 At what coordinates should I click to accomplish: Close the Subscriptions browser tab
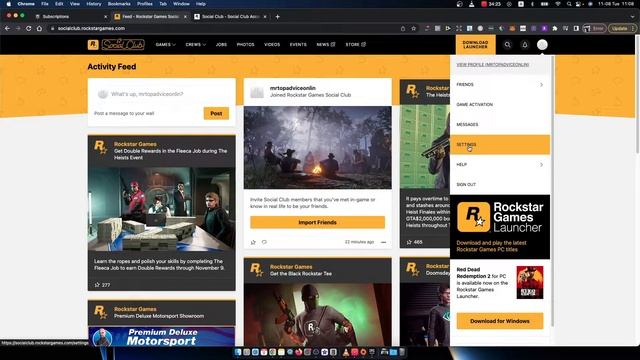[106, 16]
